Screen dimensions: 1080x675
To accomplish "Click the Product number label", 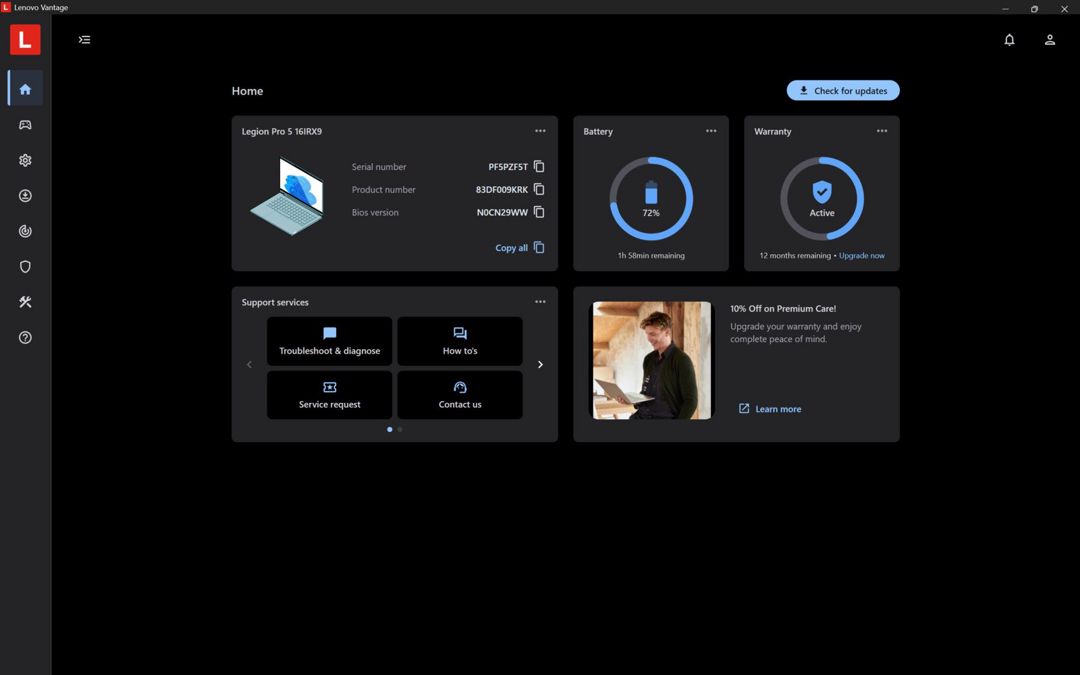I will pyautogui.click(x=384, y=189).
